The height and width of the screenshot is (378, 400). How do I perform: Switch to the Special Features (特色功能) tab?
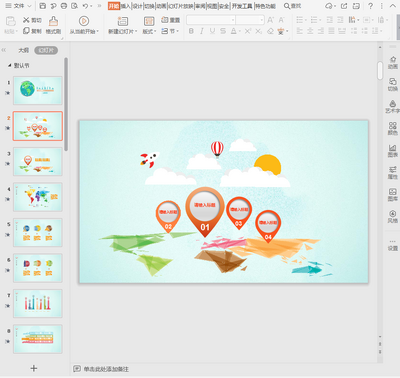pyautogui.click(x=265, y=6)
